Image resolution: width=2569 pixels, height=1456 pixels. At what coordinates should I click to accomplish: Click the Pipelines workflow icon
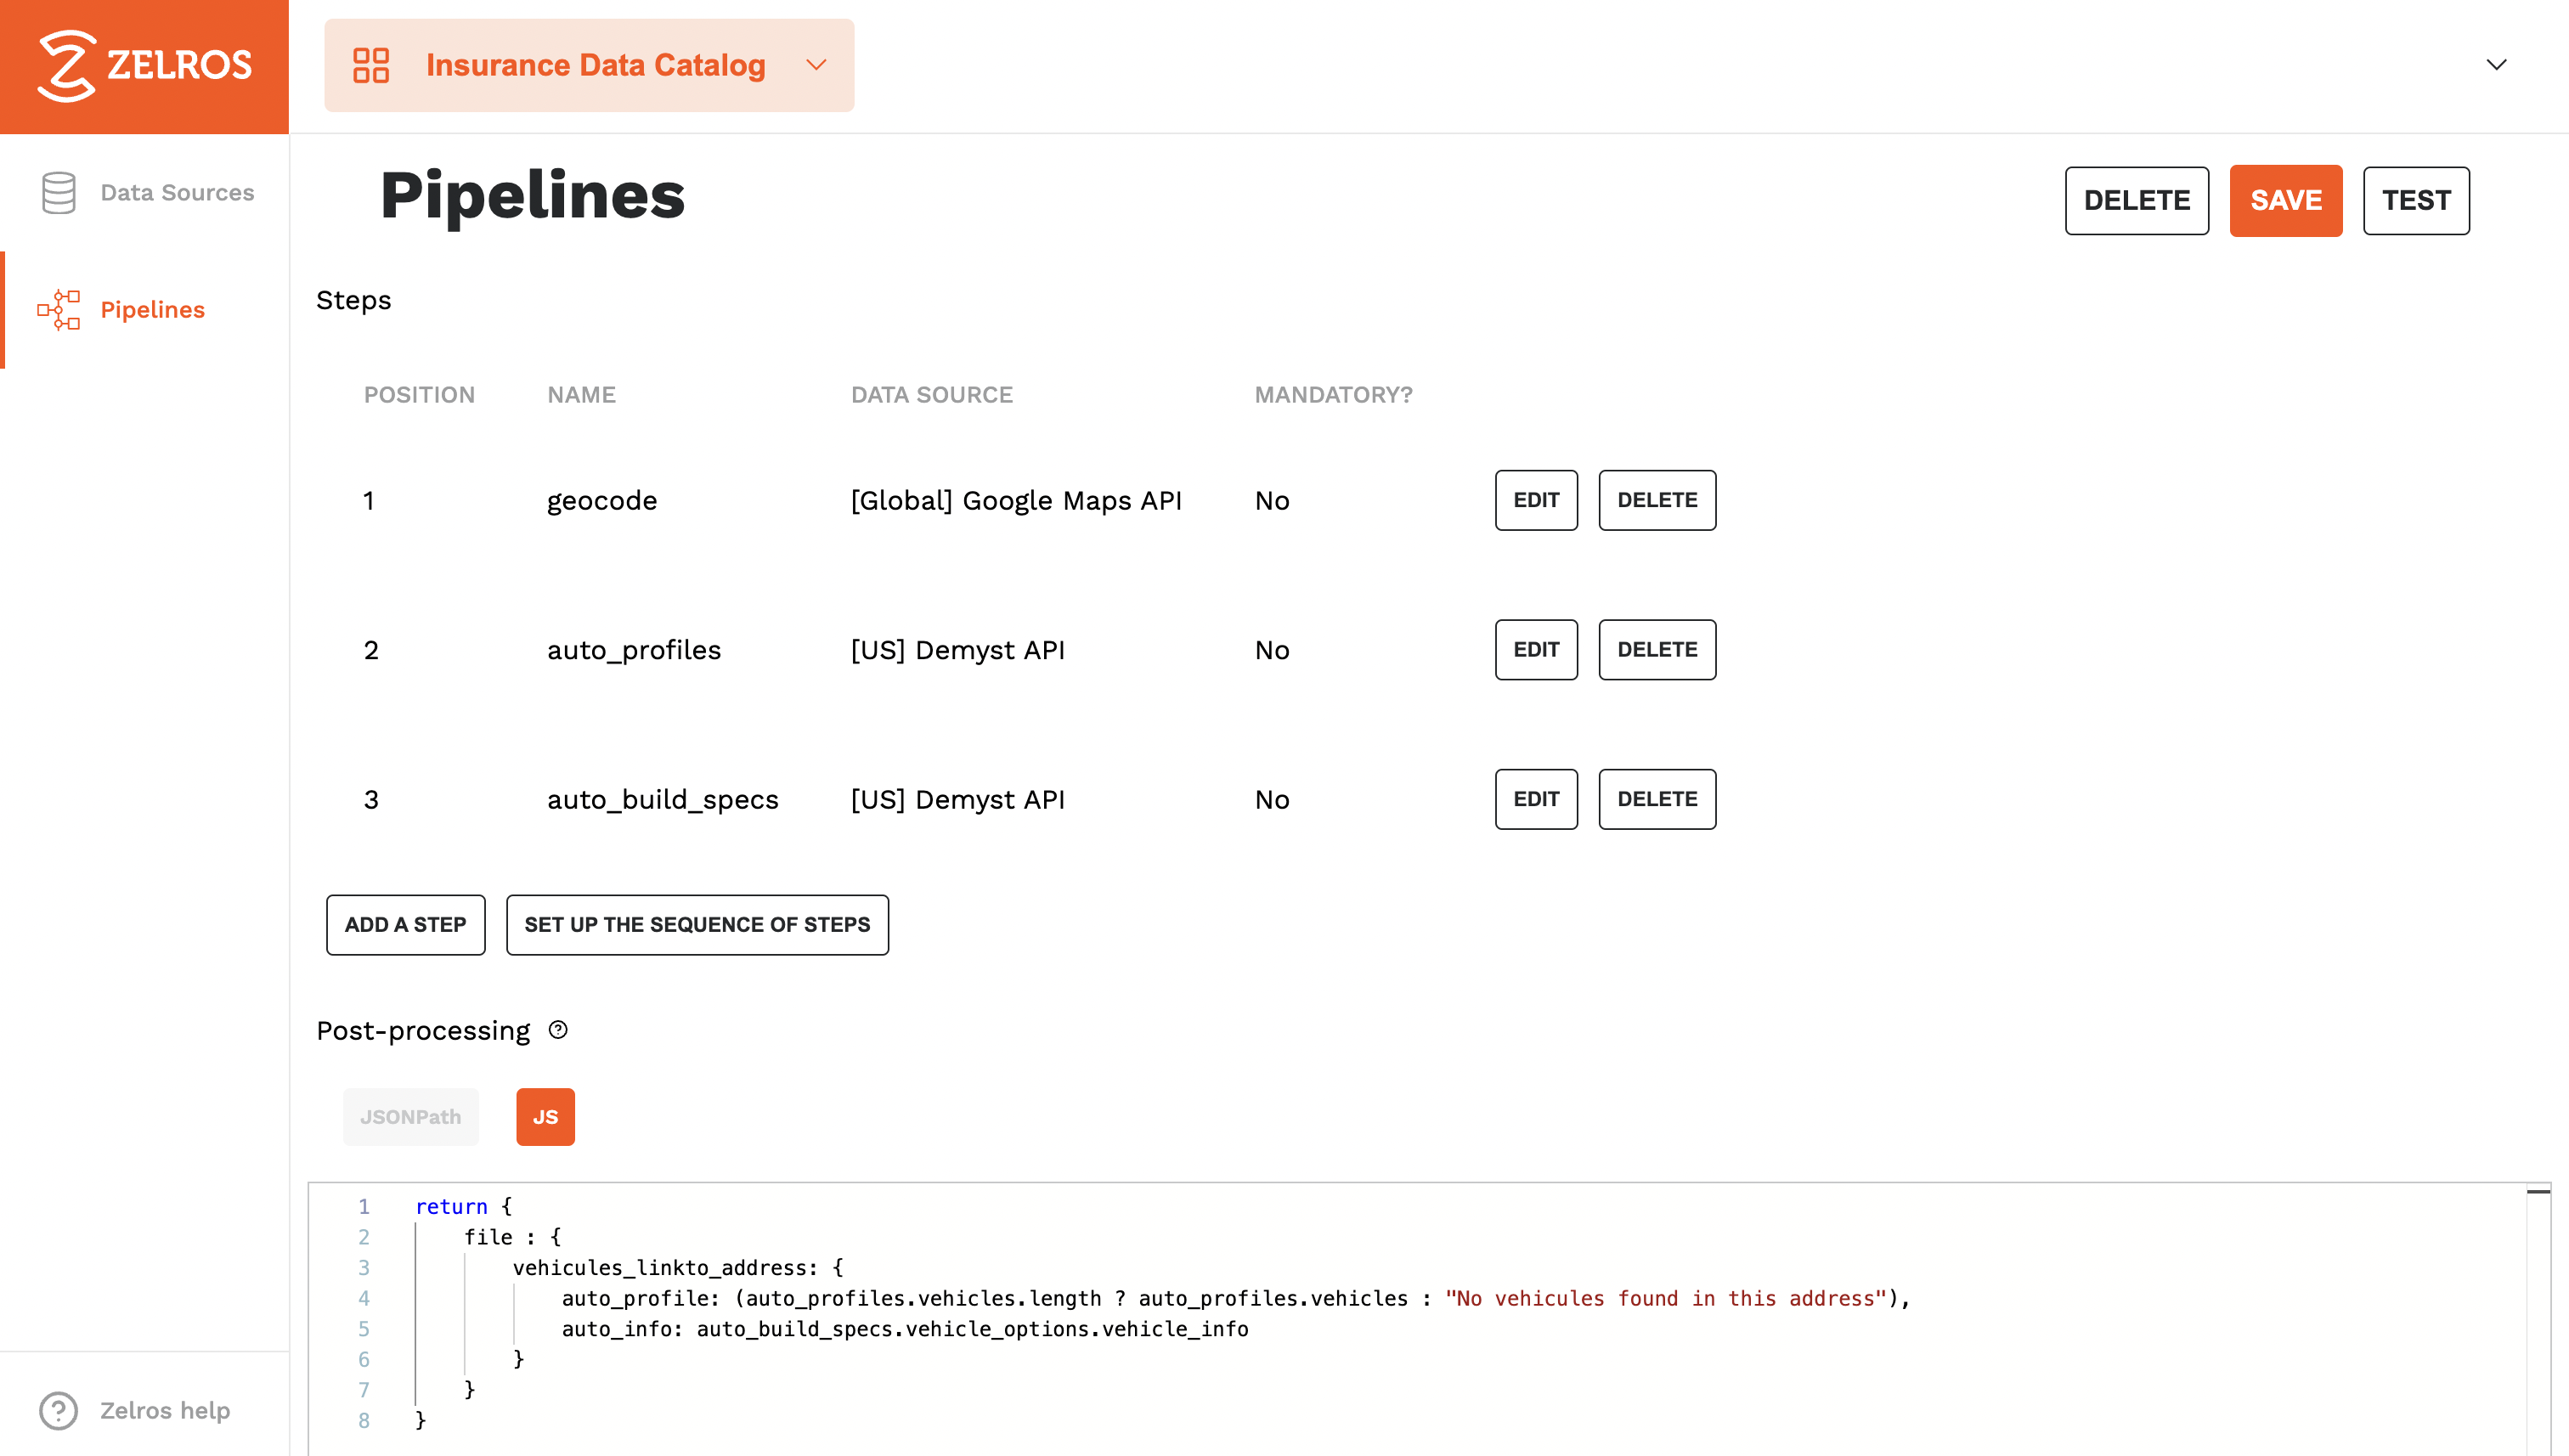pos(59,310)
